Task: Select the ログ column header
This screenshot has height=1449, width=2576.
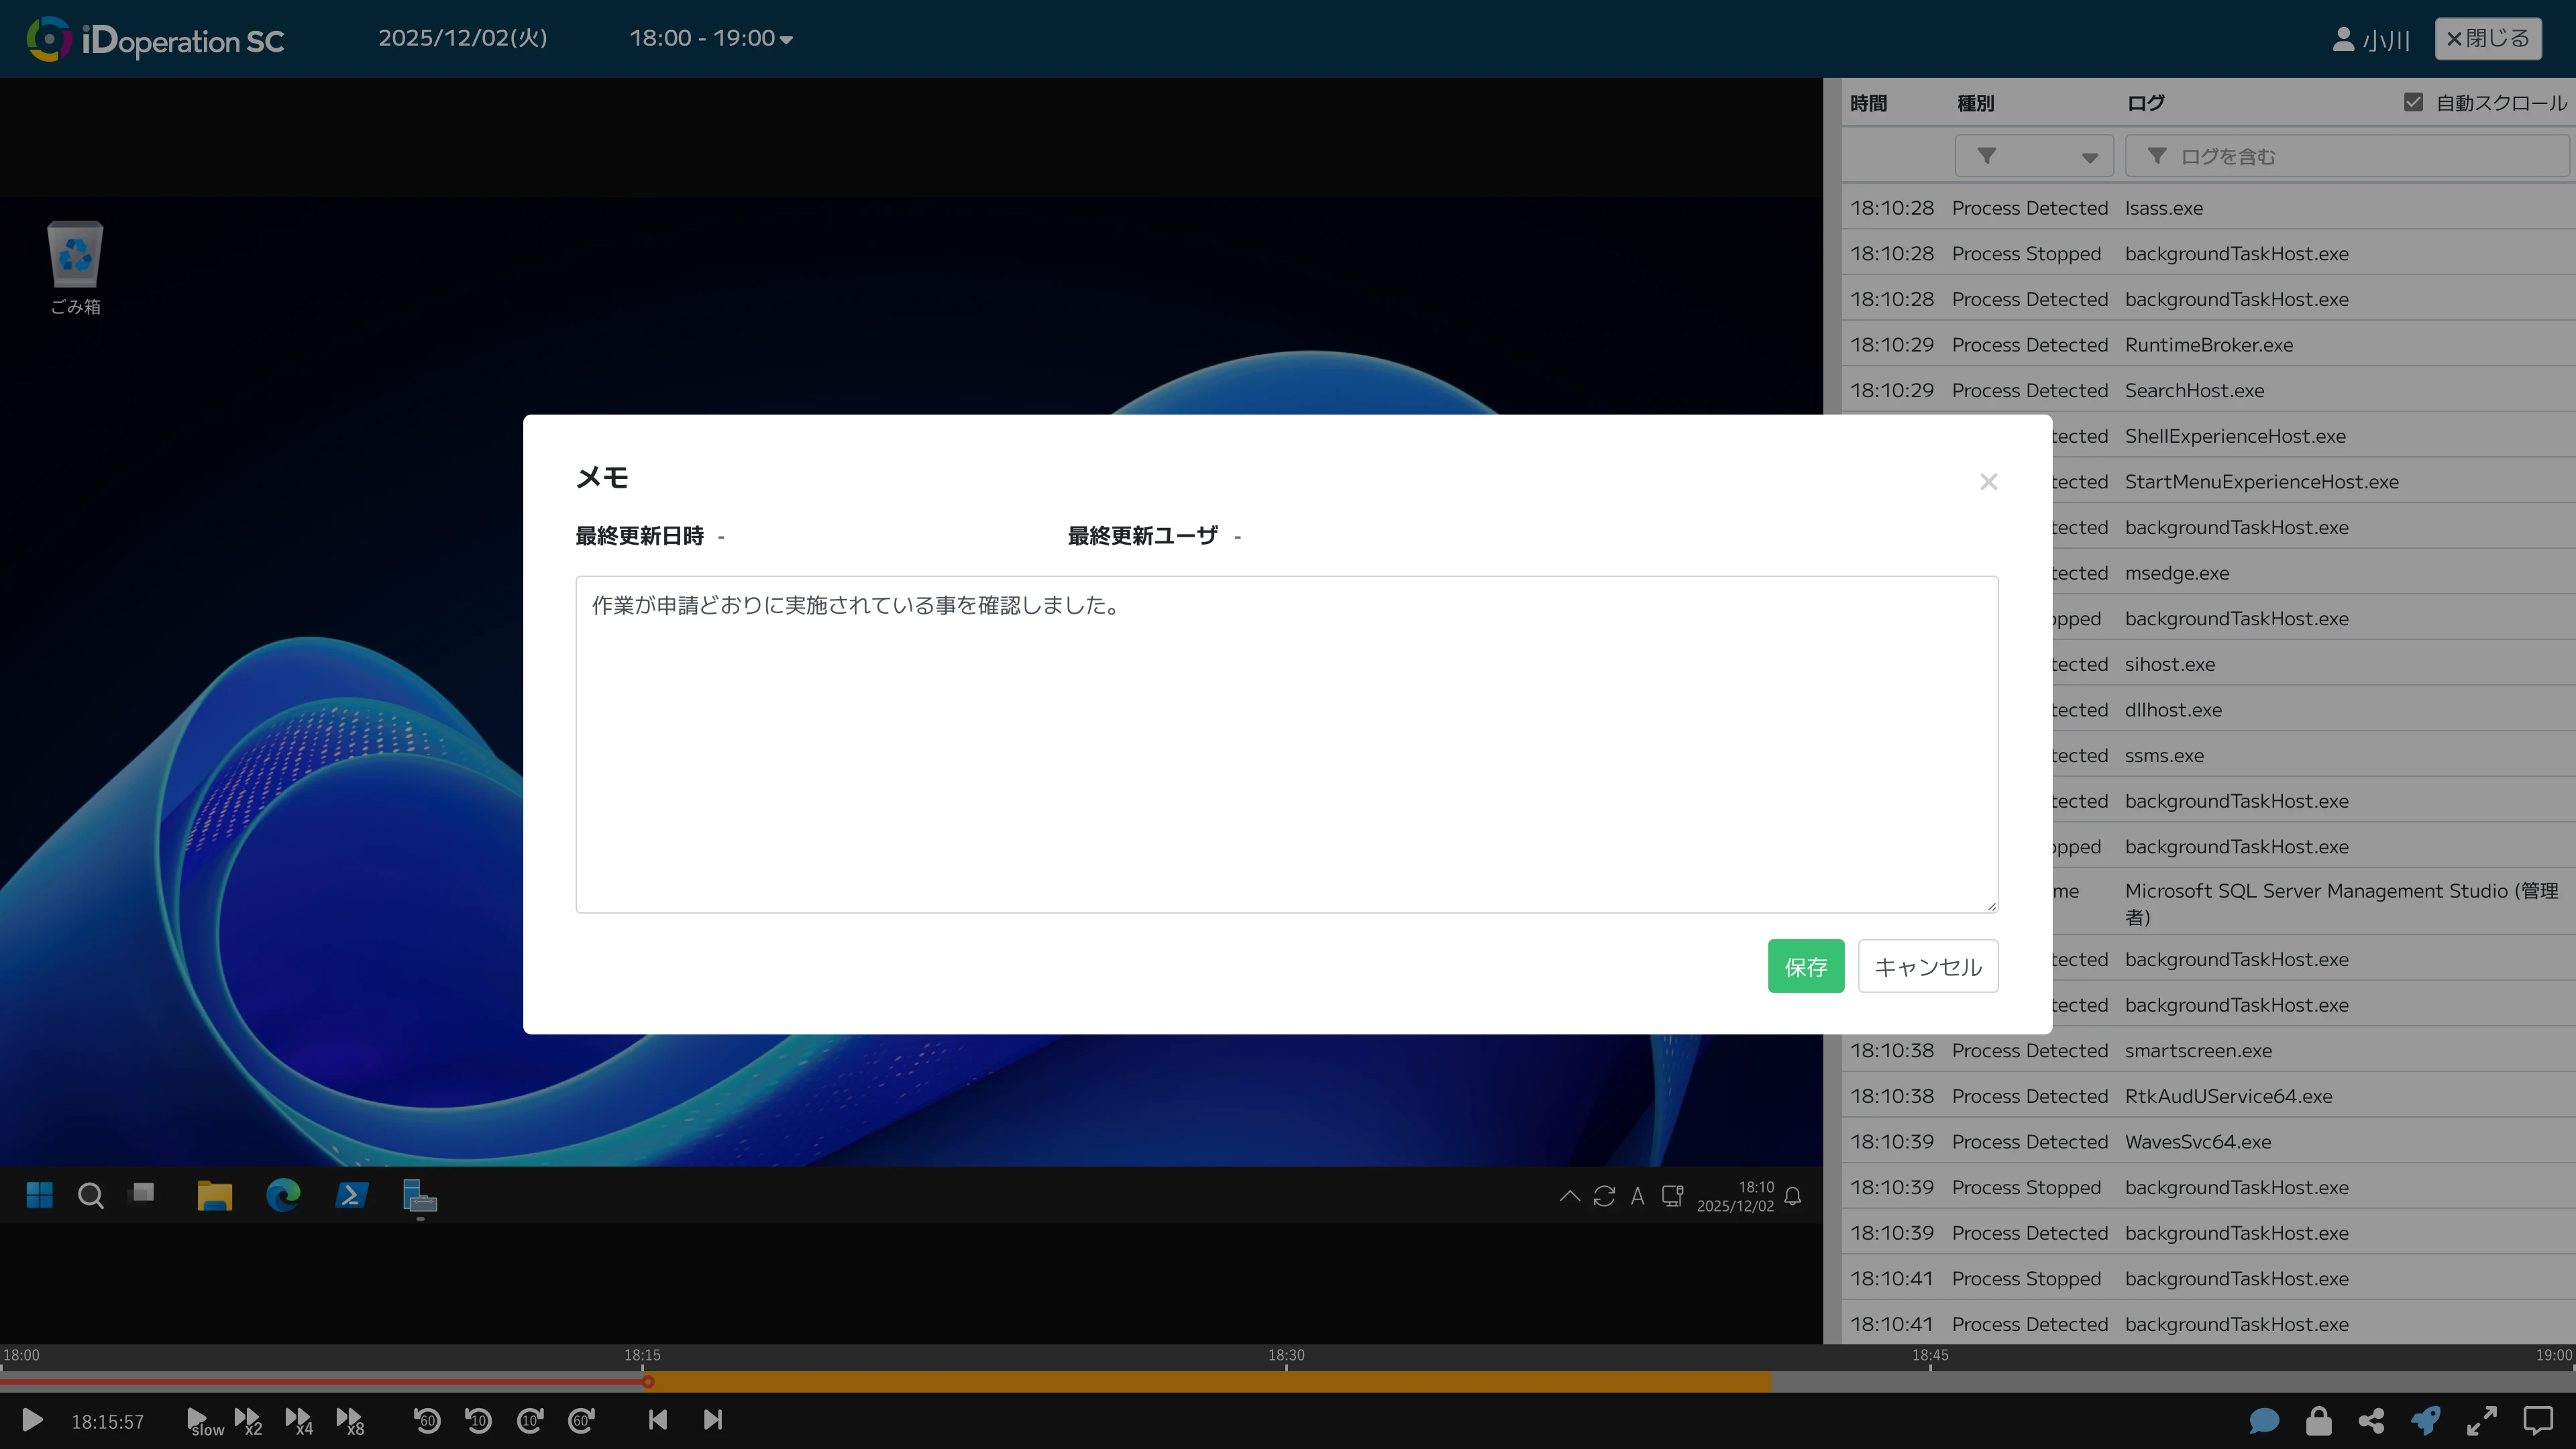Action: (x=2146, y=102)
